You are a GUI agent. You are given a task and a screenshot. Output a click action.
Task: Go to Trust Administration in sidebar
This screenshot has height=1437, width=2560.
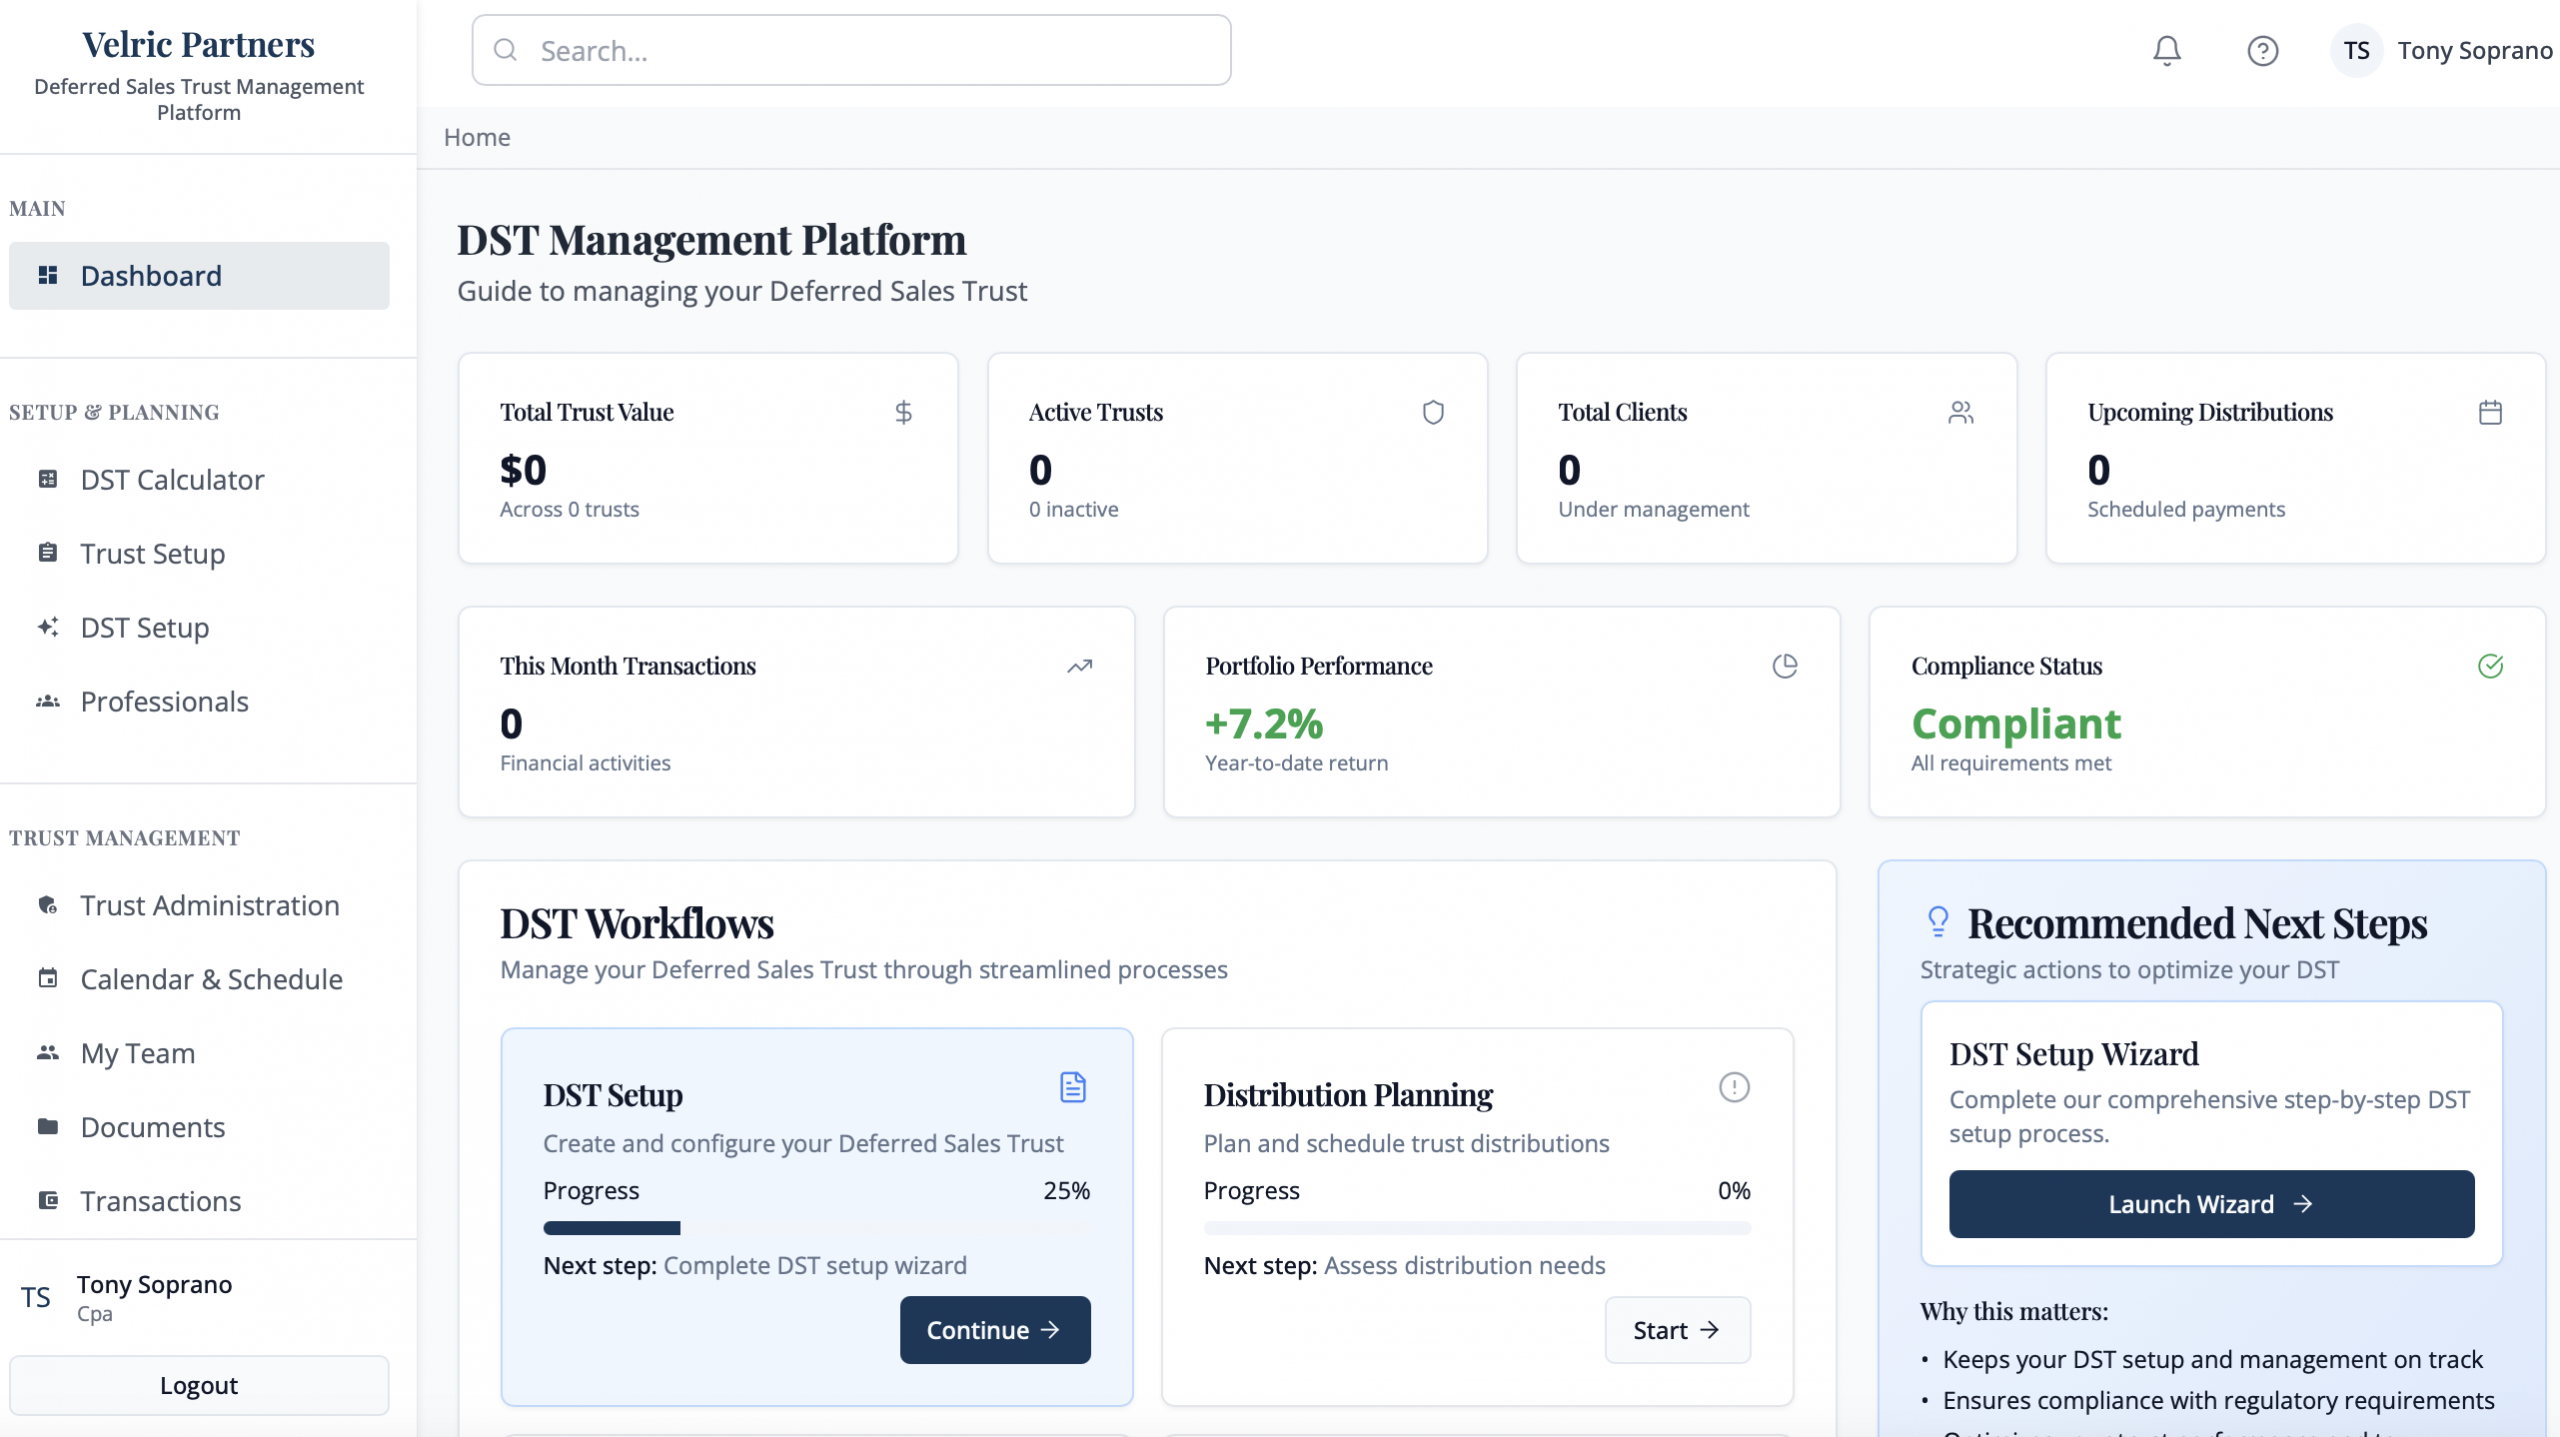[x=209, y=905]
